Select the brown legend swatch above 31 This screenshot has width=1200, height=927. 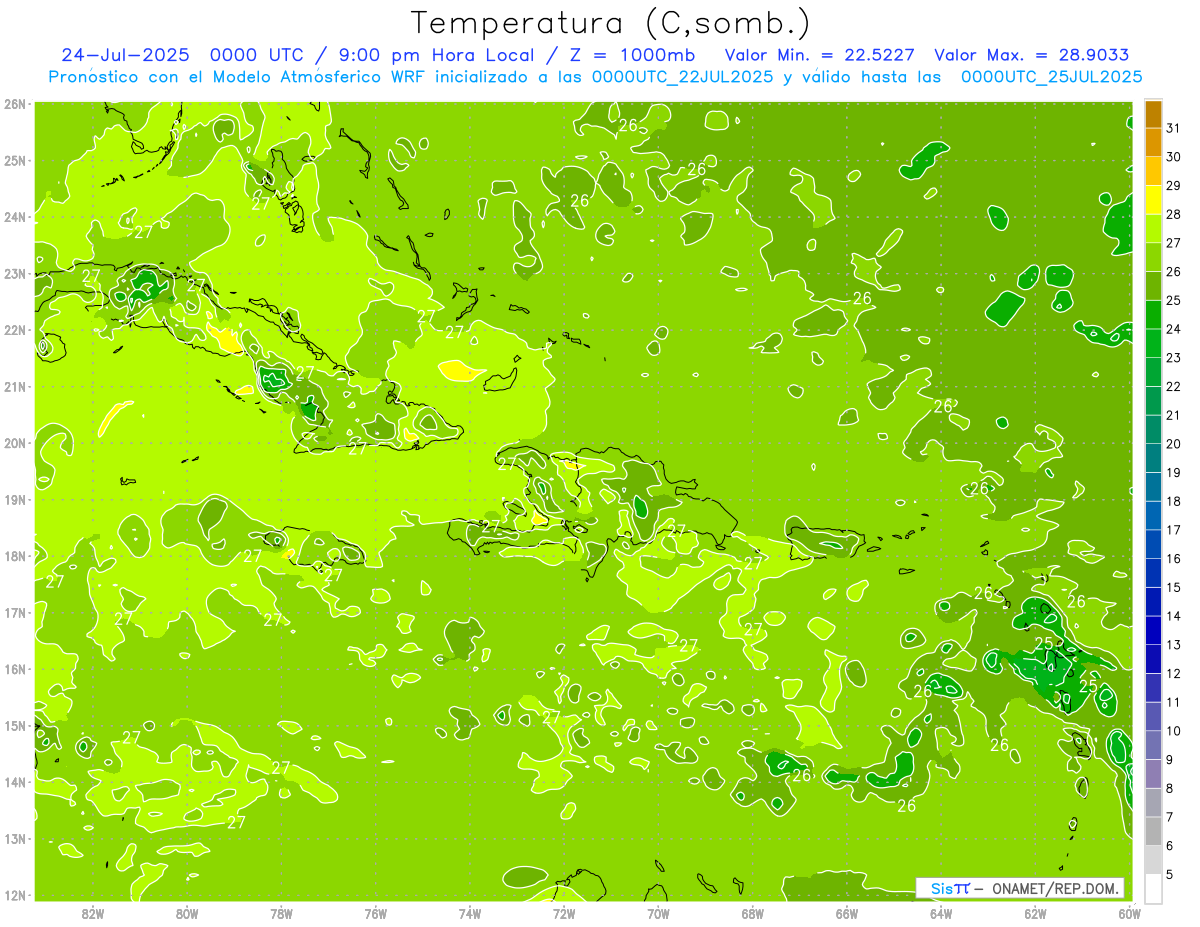pyautogui.click(x=1153, y=114)
